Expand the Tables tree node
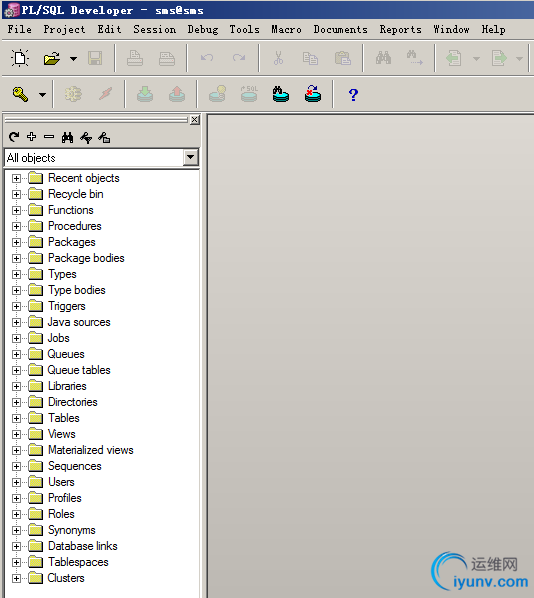Screen dimensions: 534x598 point(16,418)
